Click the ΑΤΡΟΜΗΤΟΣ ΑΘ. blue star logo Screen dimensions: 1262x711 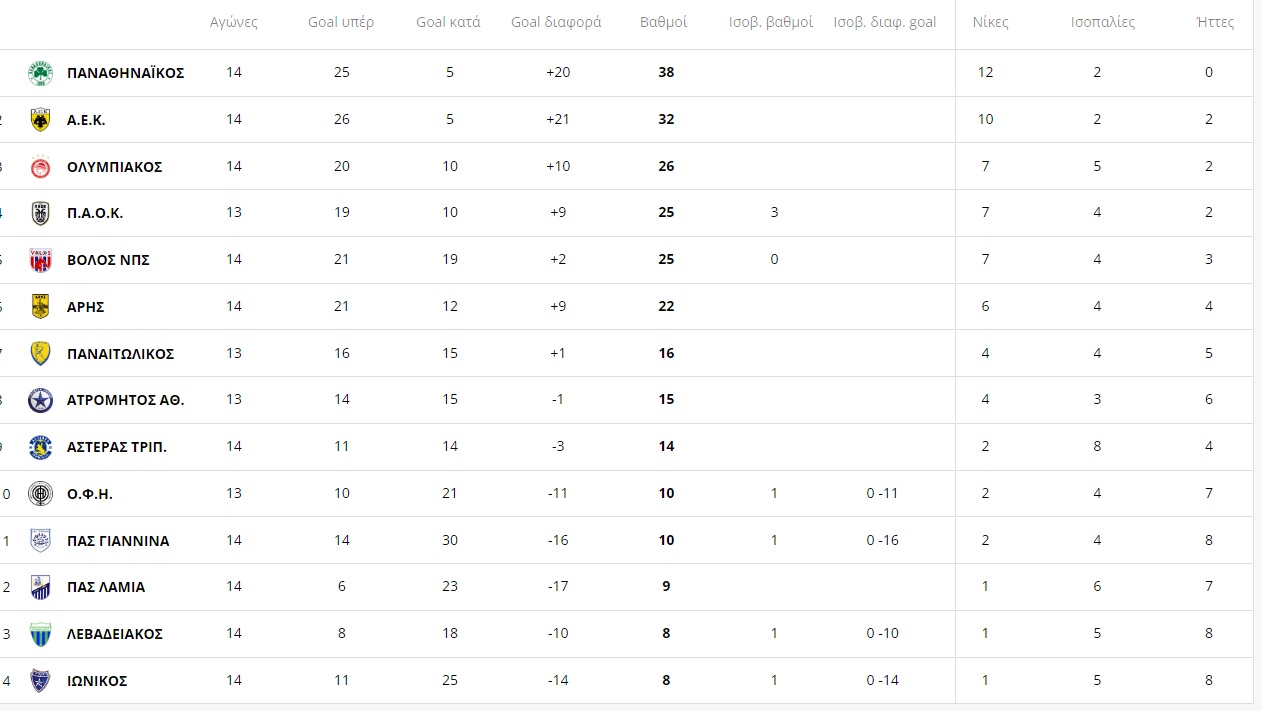pos(40,400)
